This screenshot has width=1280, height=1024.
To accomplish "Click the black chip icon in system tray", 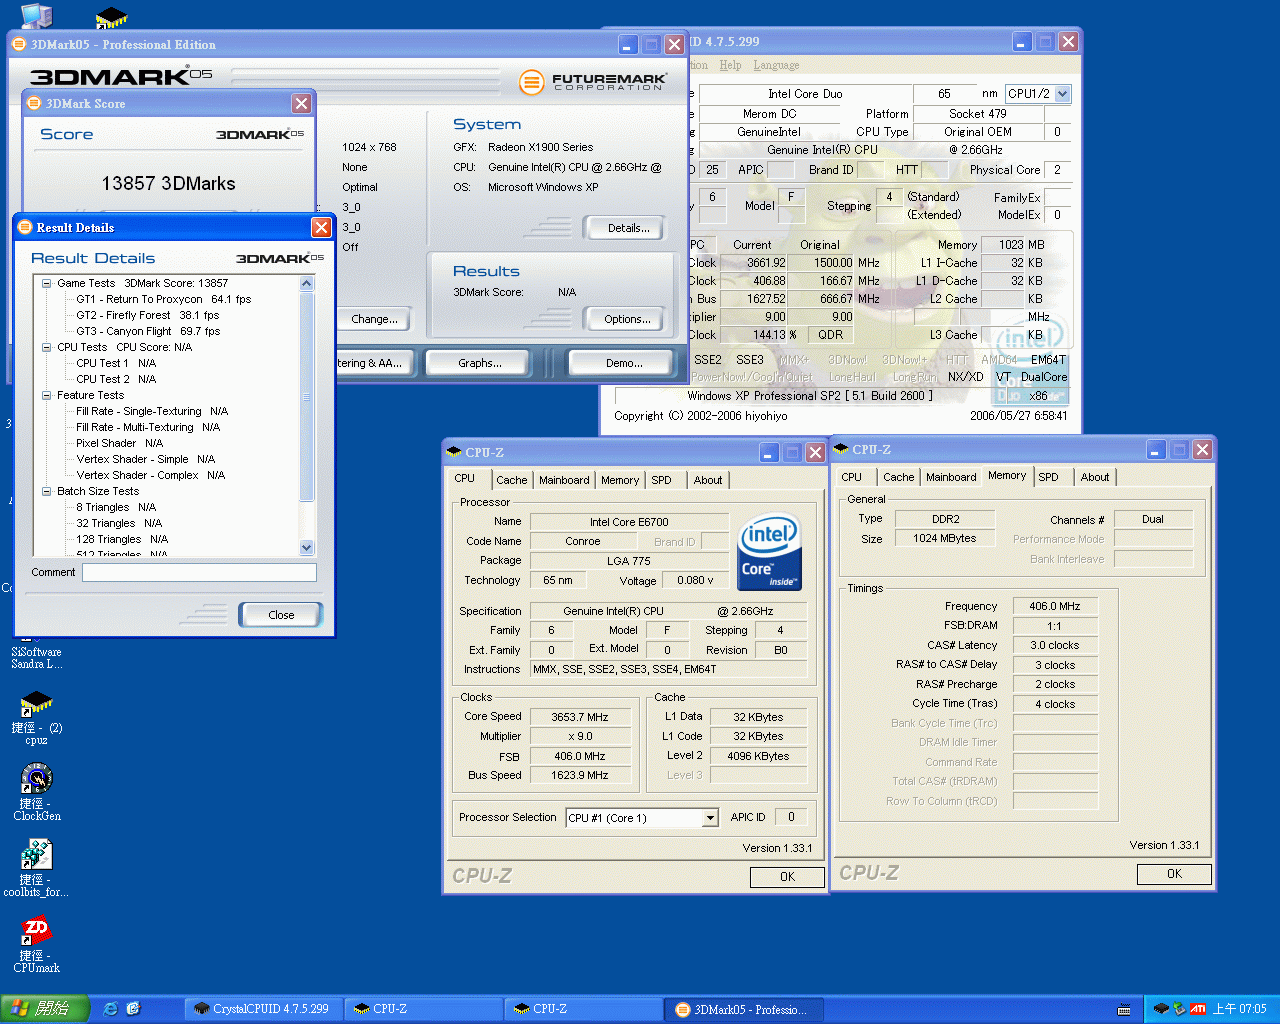I will click(x=1161, y=1009).
